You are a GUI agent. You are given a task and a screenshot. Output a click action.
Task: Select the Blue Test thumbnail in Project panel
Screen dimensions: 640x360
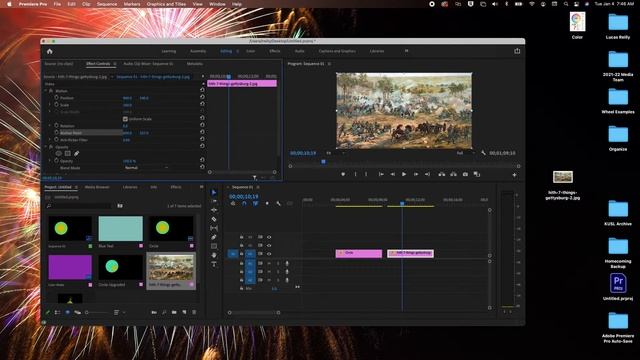tap(121, 229)
